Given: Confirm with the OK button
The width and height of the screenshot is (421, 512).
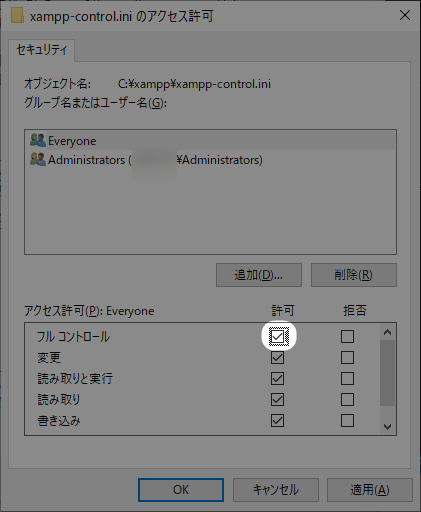Looking at the screenshot, I should point(181,490).
